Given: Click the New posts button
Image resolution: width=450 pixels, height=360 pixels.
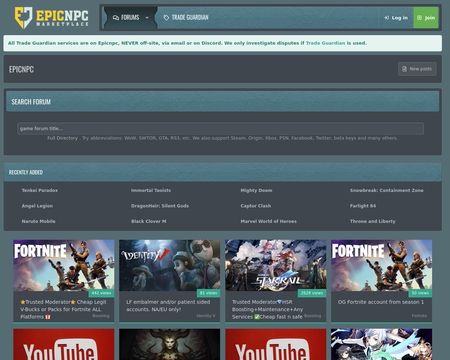Looking at the screenshot, I should point(417,69).
